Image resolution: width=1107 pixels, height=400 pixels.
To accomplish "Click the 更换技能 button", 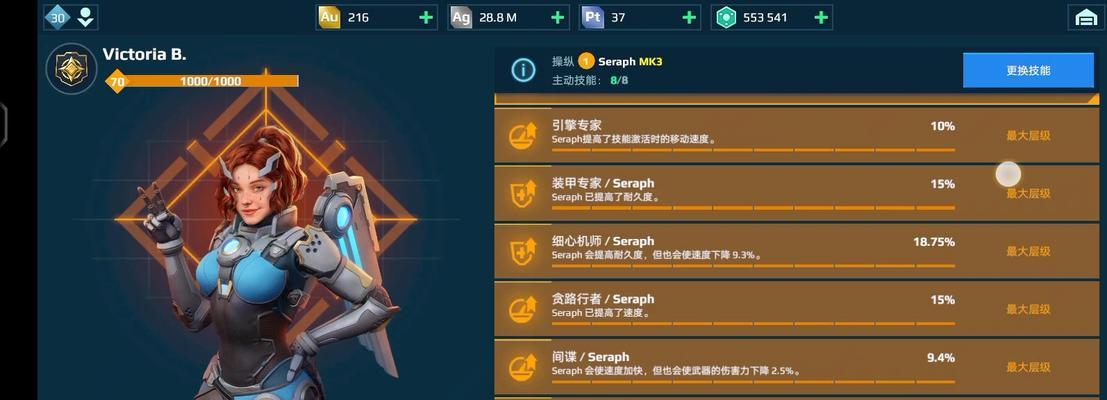I will click(1028, 71).
